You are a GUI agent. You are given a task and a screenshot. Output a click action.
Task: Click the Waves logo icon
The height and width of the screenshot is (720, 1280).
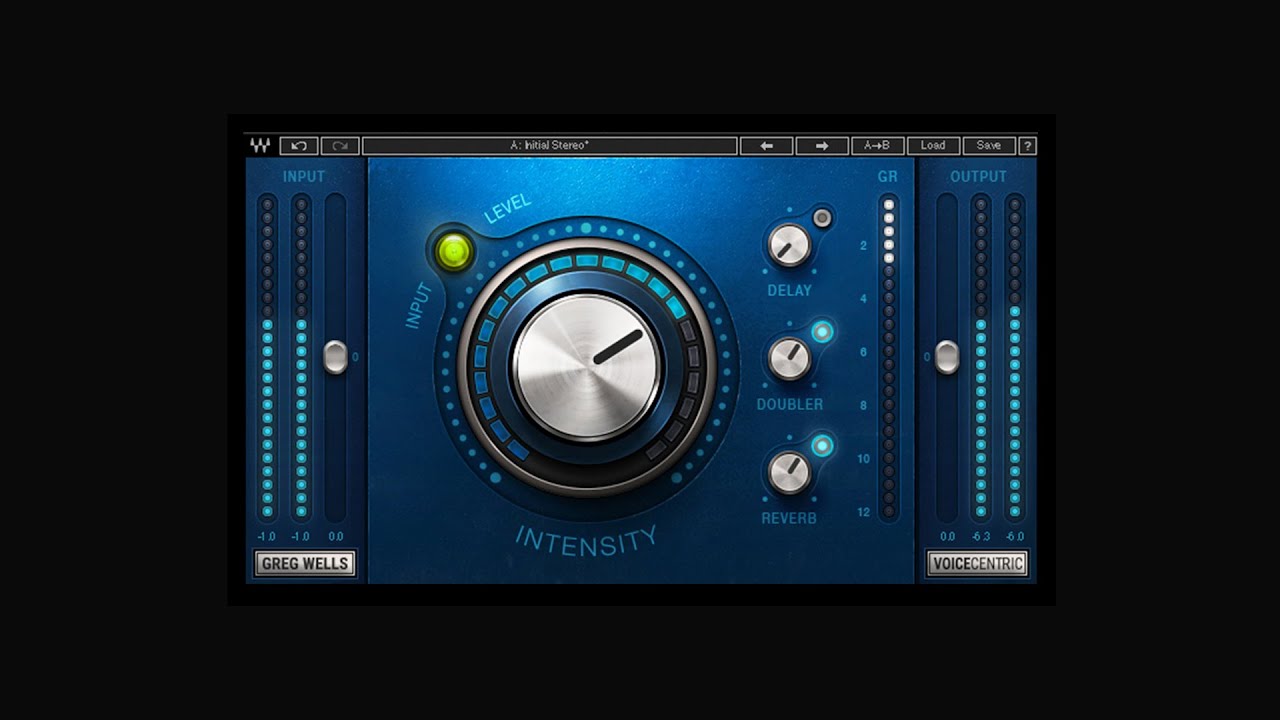pyautogui.click(x=260, y=146)
